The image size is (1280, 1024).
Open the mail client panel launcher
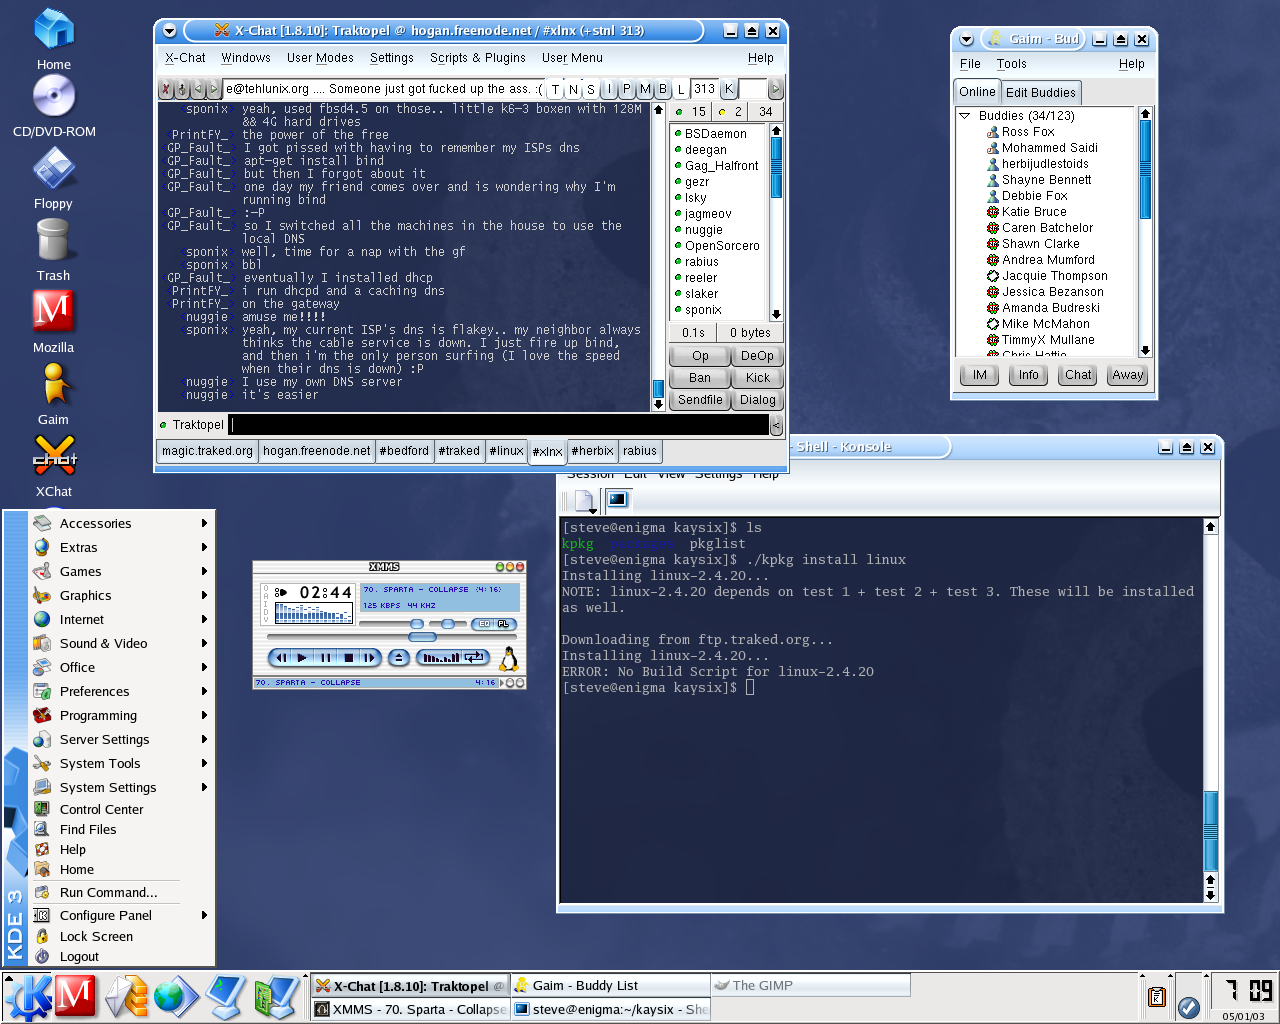pos(127,997)
